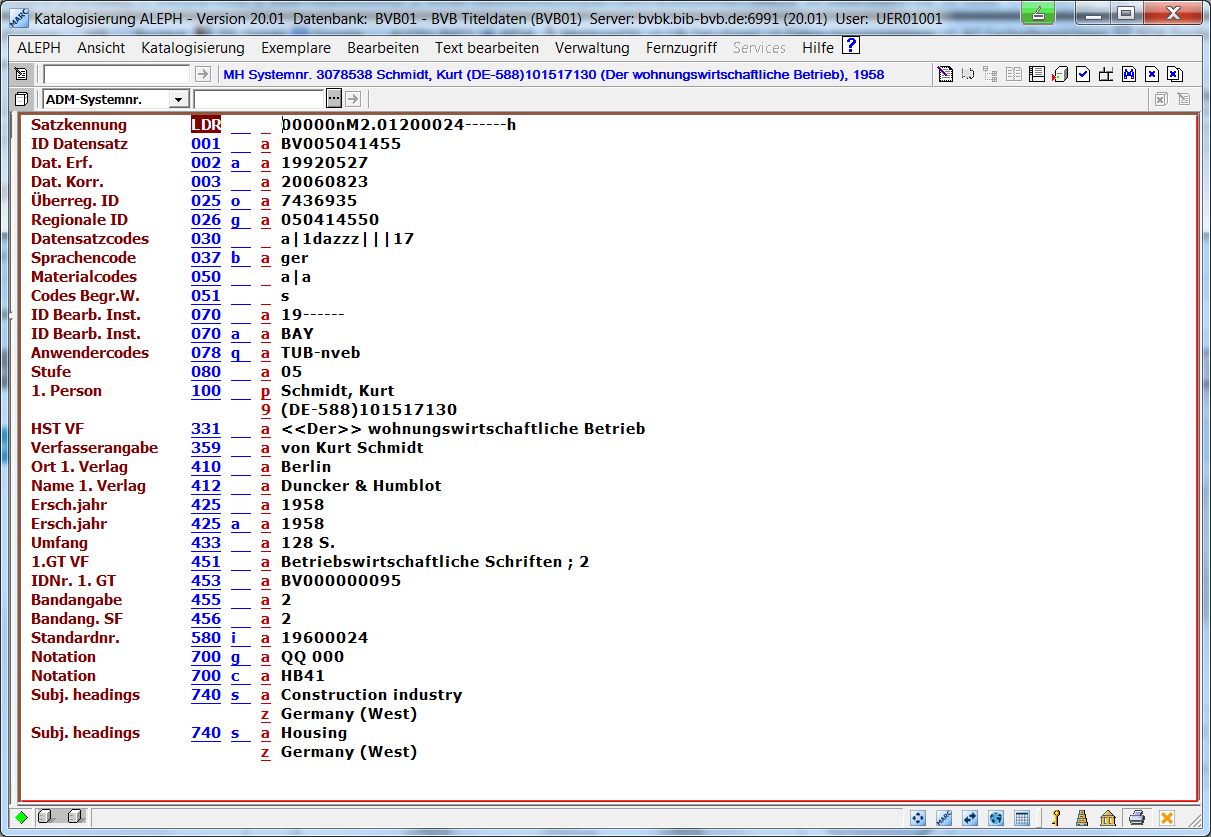Viewport: 1211px width, 837px height.
Task: Click the golden key icon in status bar
Action: tap(1055, 818)
